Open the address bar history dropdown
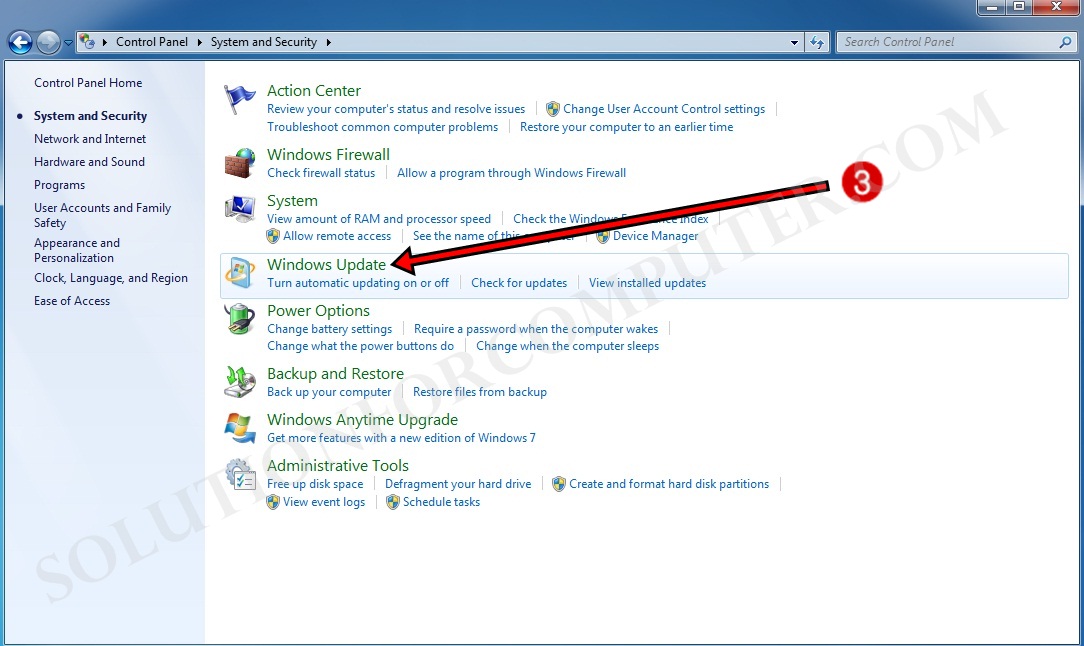The width and height of the screenshot is (1084, 646). pyautogui.click(x=795, y=42)
